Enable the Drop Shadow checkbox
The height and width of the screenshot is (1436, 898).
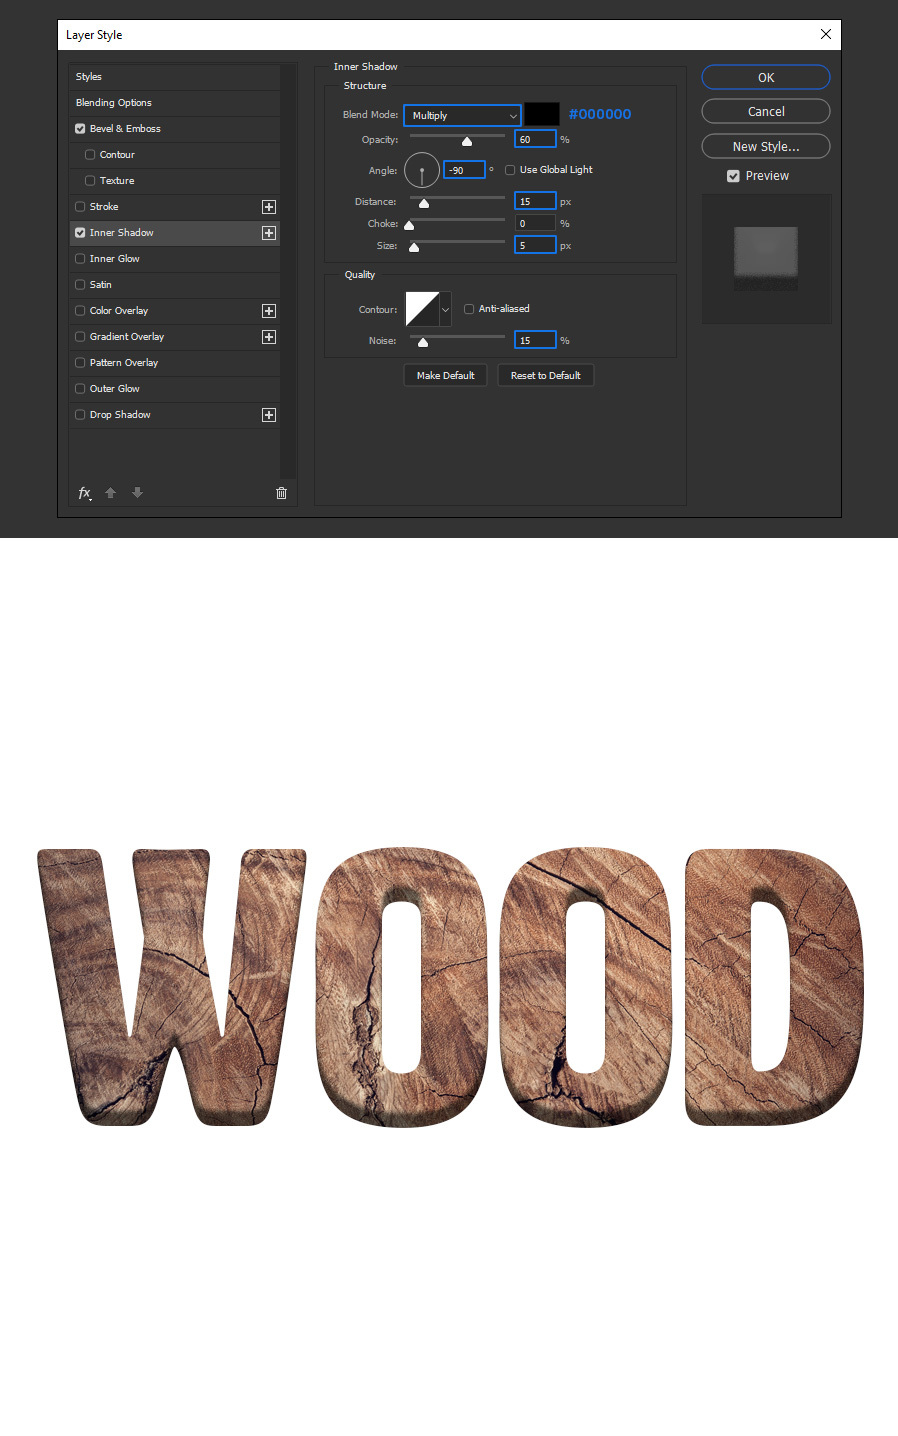(80, 415)
